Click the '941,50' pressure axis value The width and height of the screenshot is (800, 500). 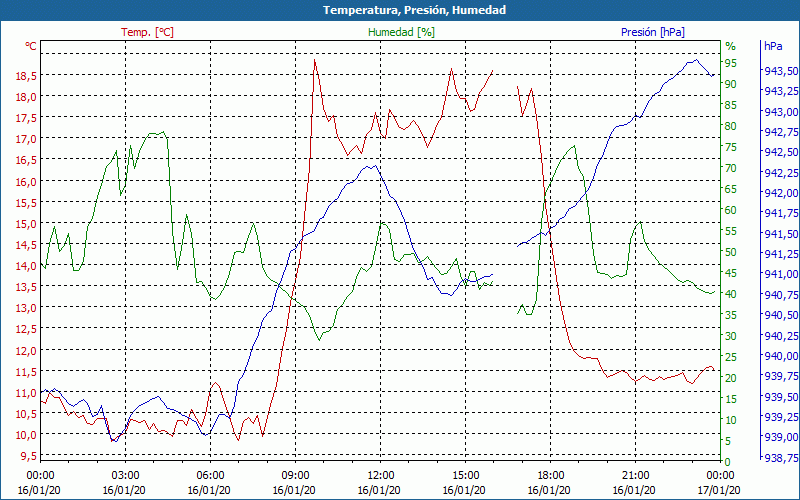coord(781,234)
